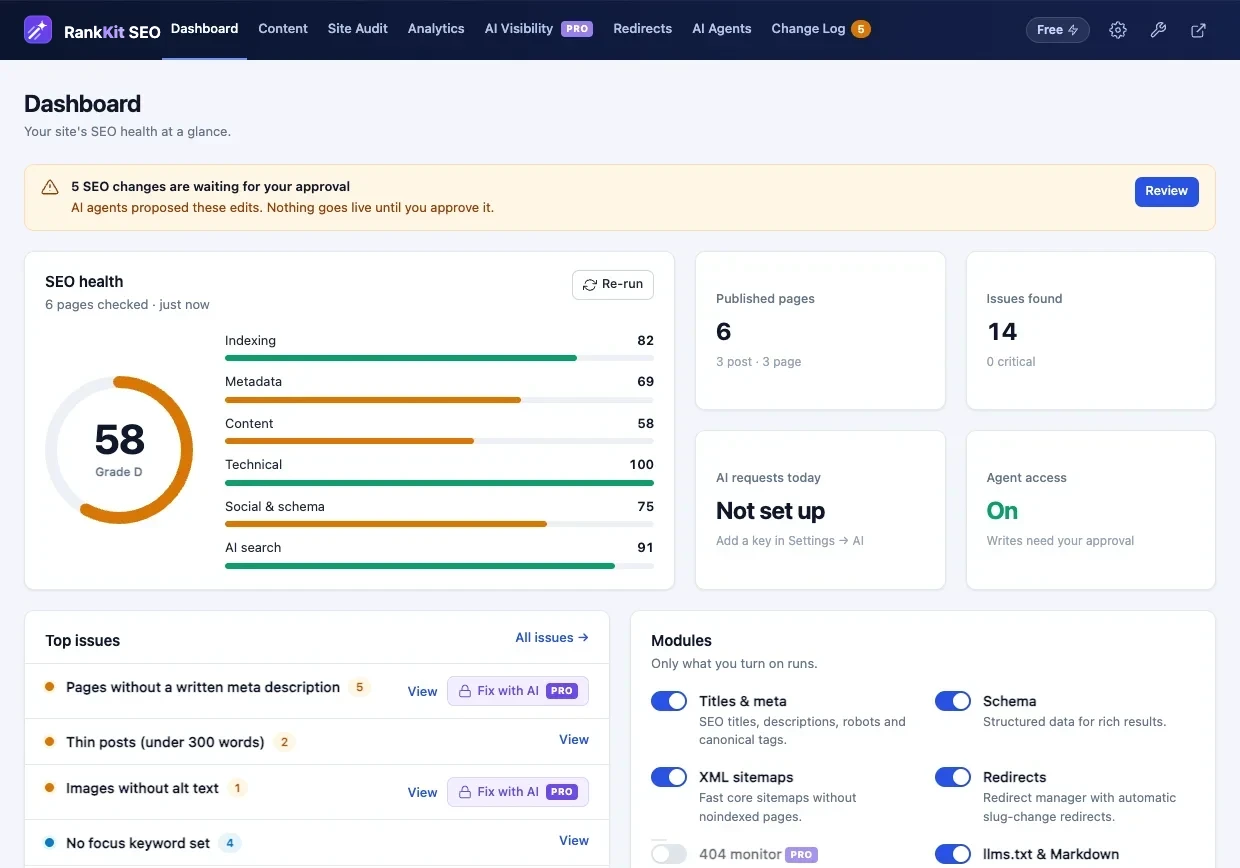Viewport: 1240px width, 868px height.
Task: Turn off the Redirects module toggle
Action: point(953,777)
